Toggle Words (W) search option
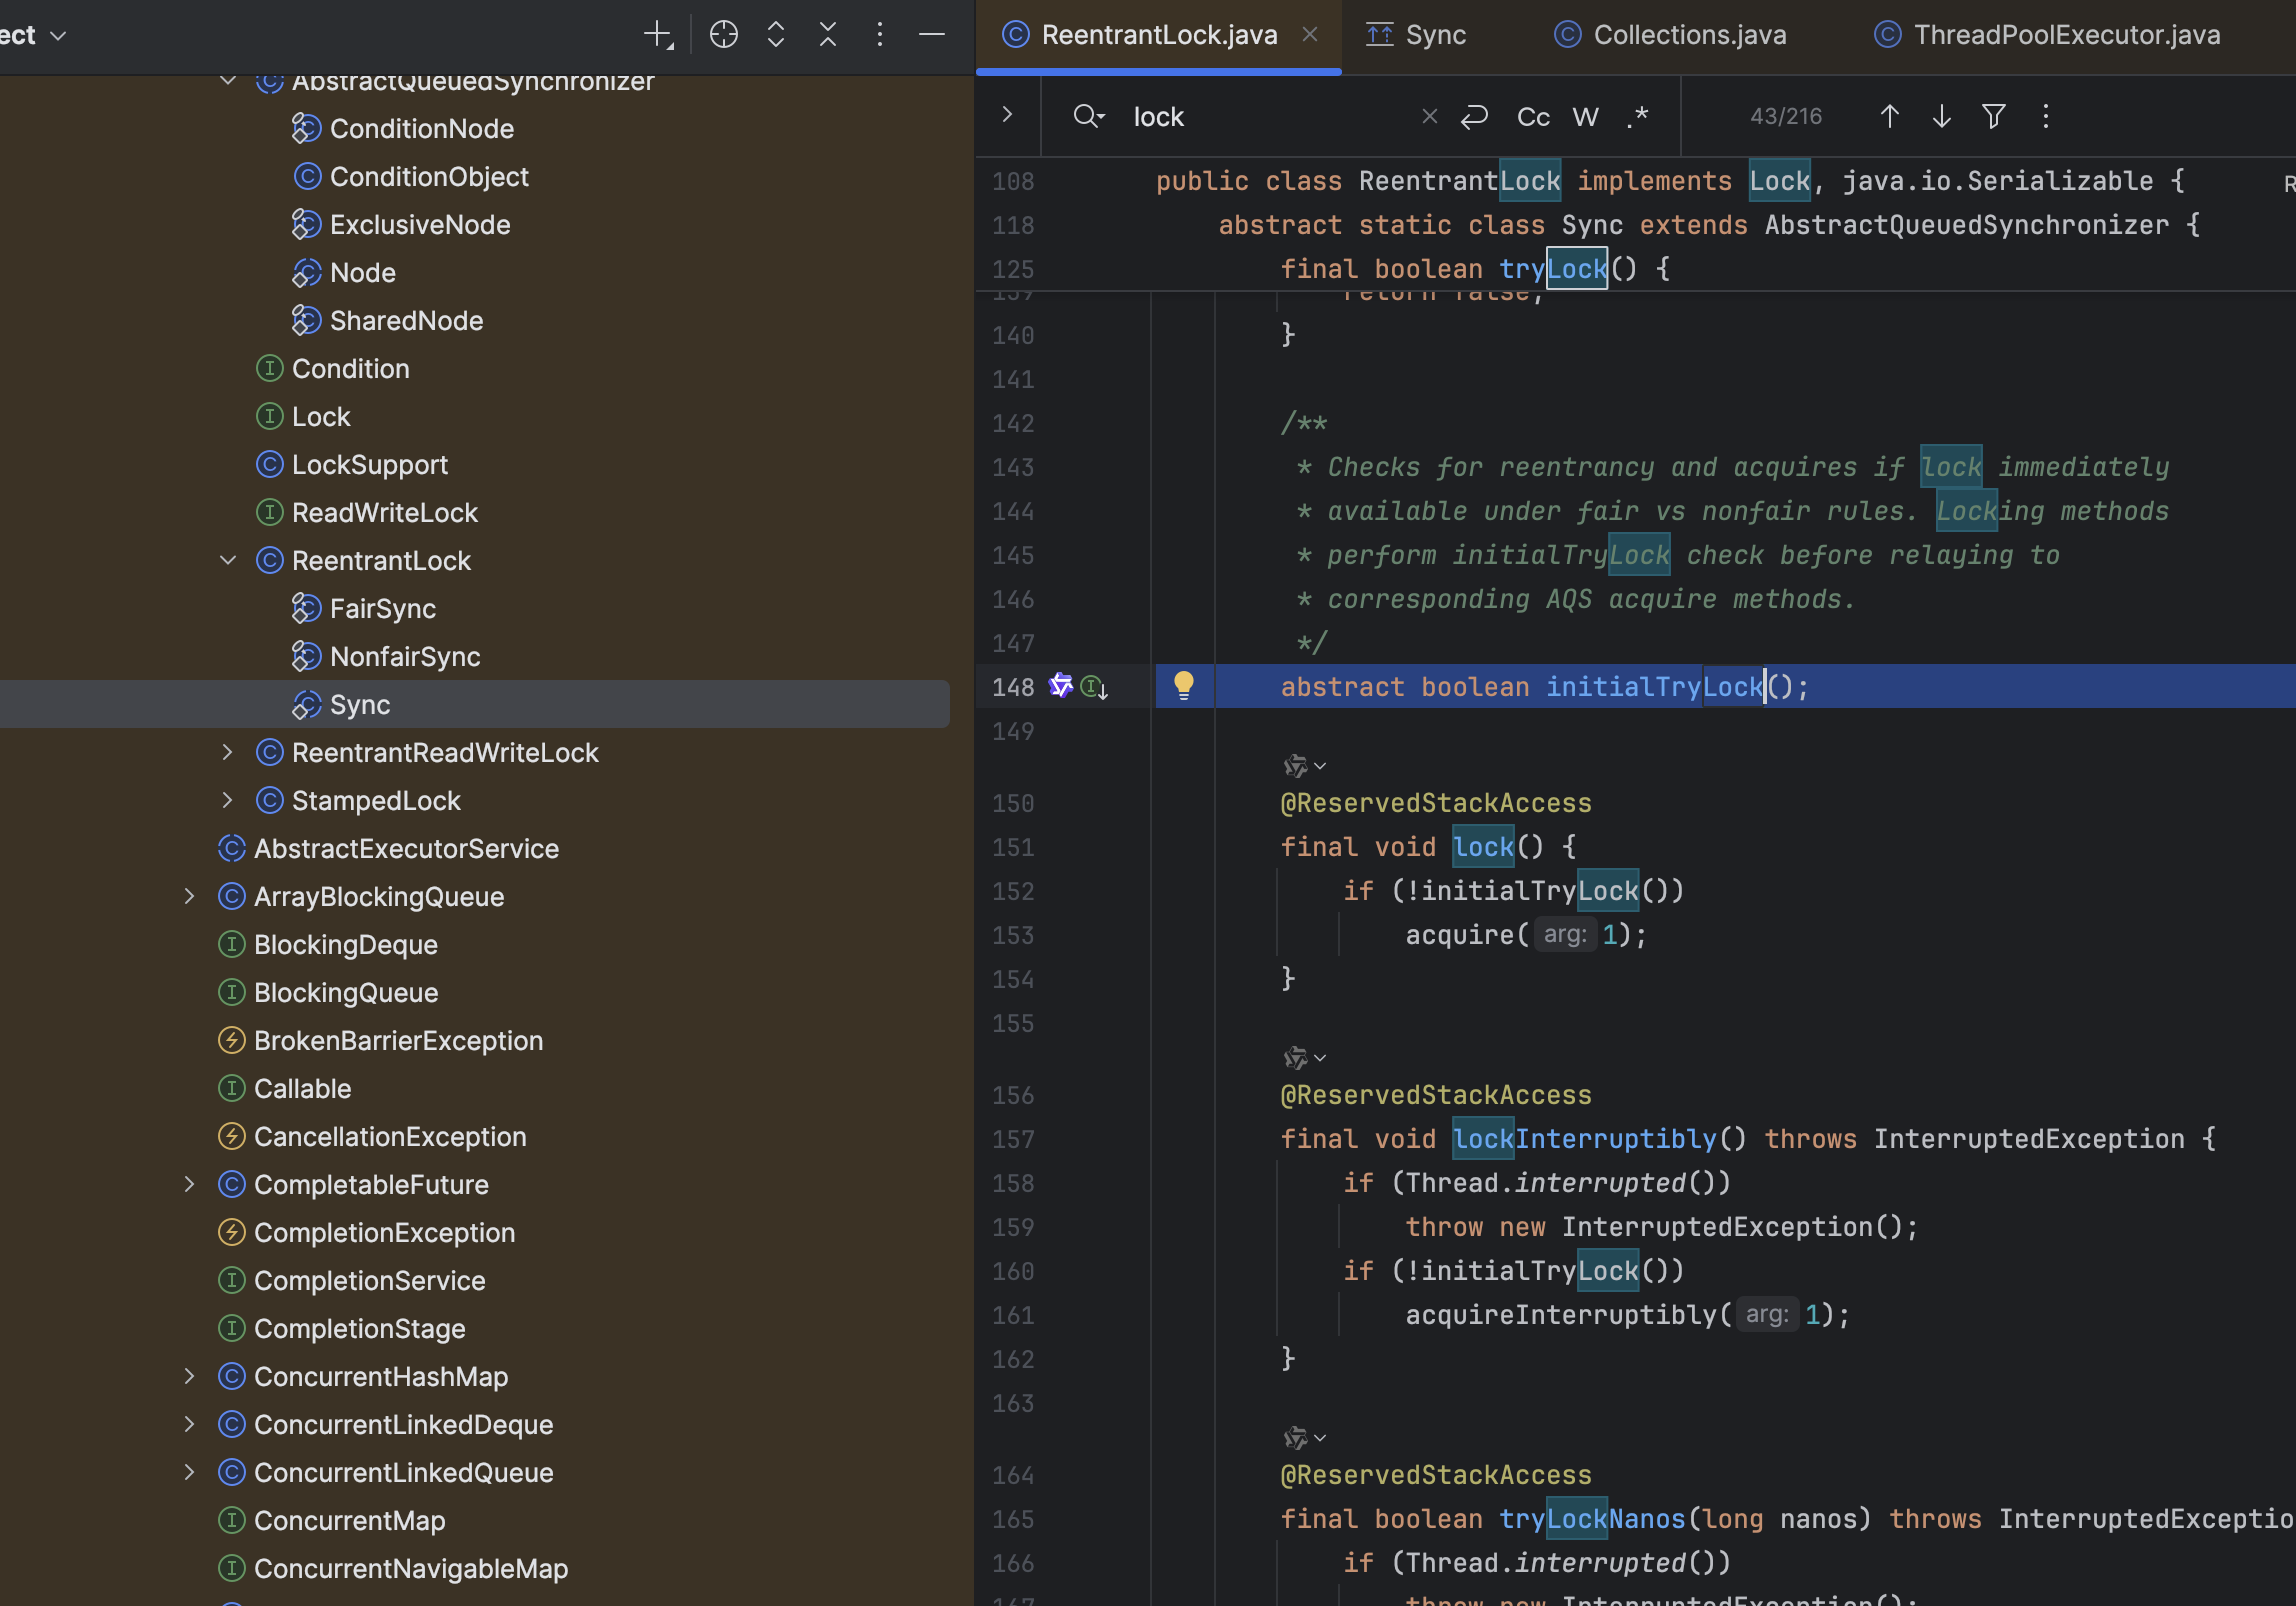The width and height of the screenshot is (2296, 1606). [1585, 117]
